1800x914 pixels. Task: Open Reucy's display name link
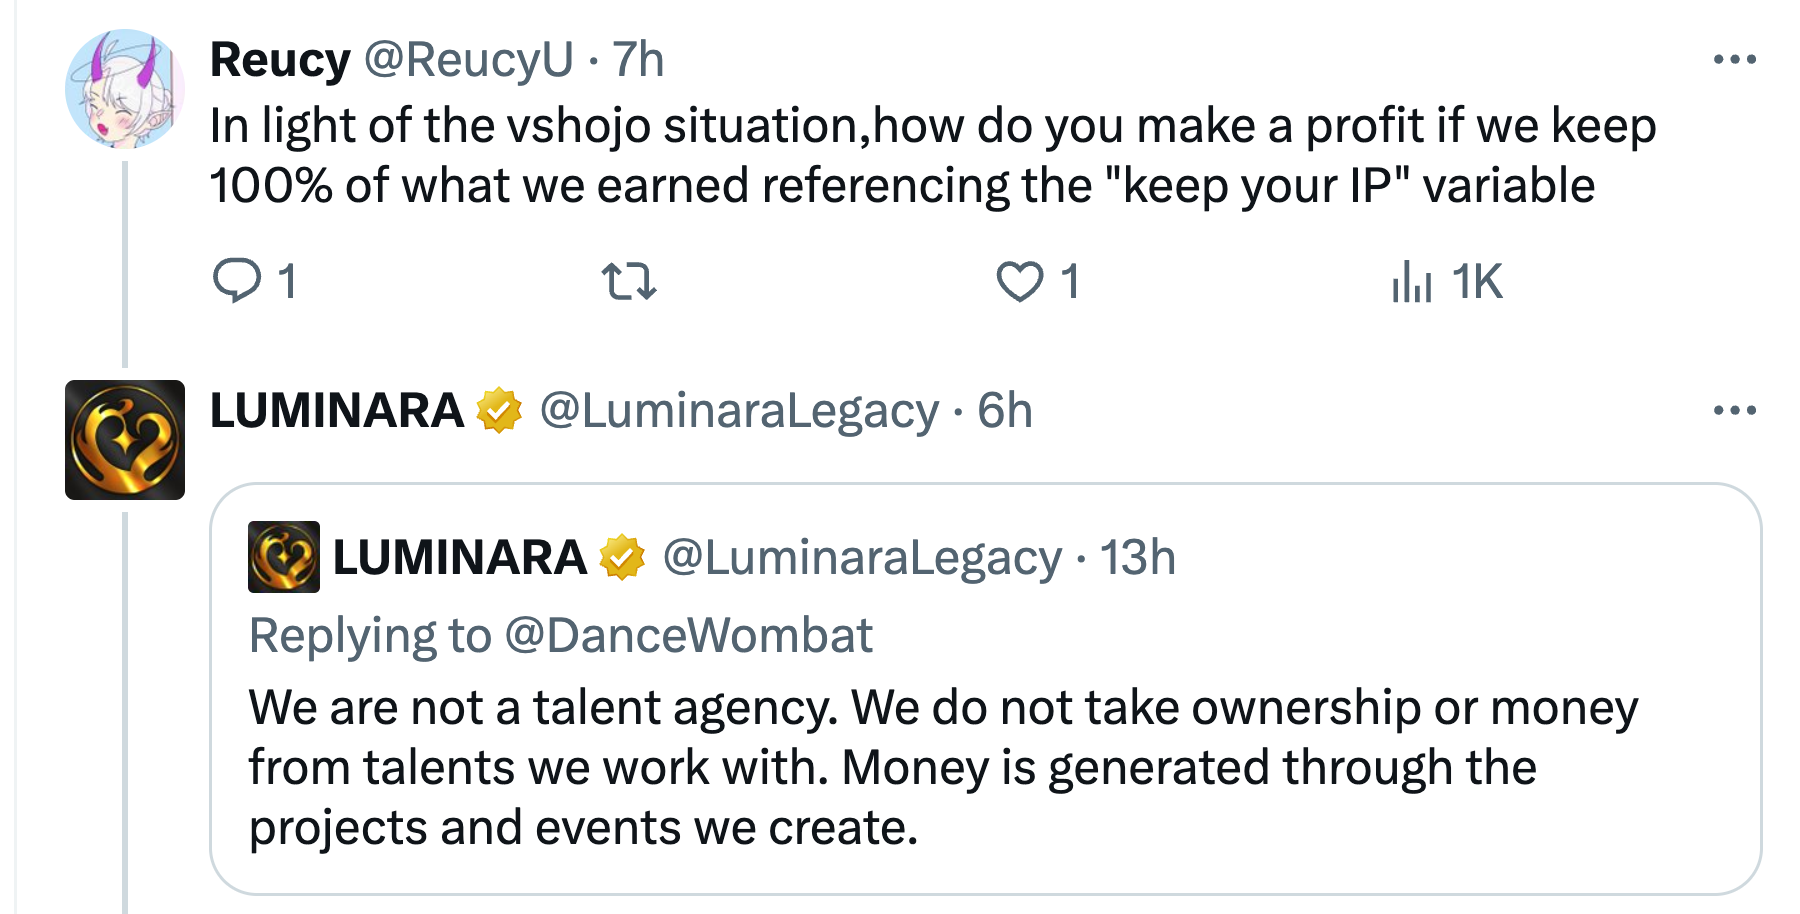[x=280, y=60]
